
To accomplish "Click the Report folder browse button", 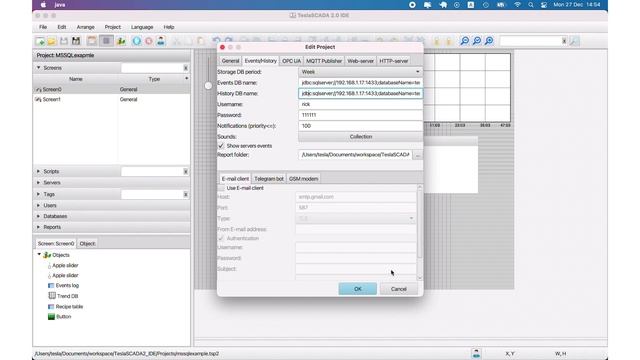I will coord(417,155).
